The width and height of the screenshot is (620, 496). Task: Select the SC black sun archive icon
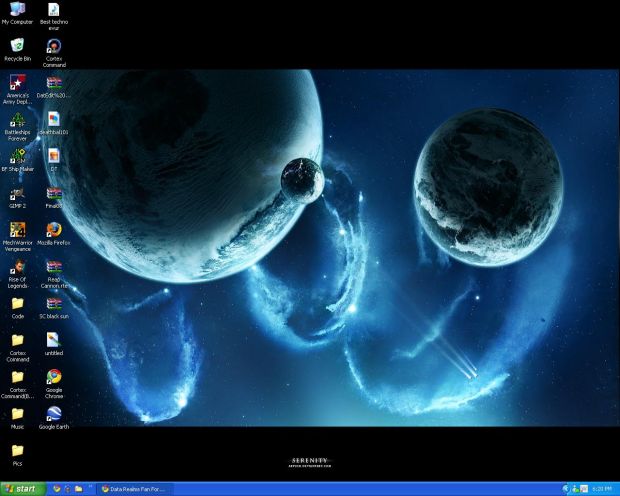tap(54, 308)
